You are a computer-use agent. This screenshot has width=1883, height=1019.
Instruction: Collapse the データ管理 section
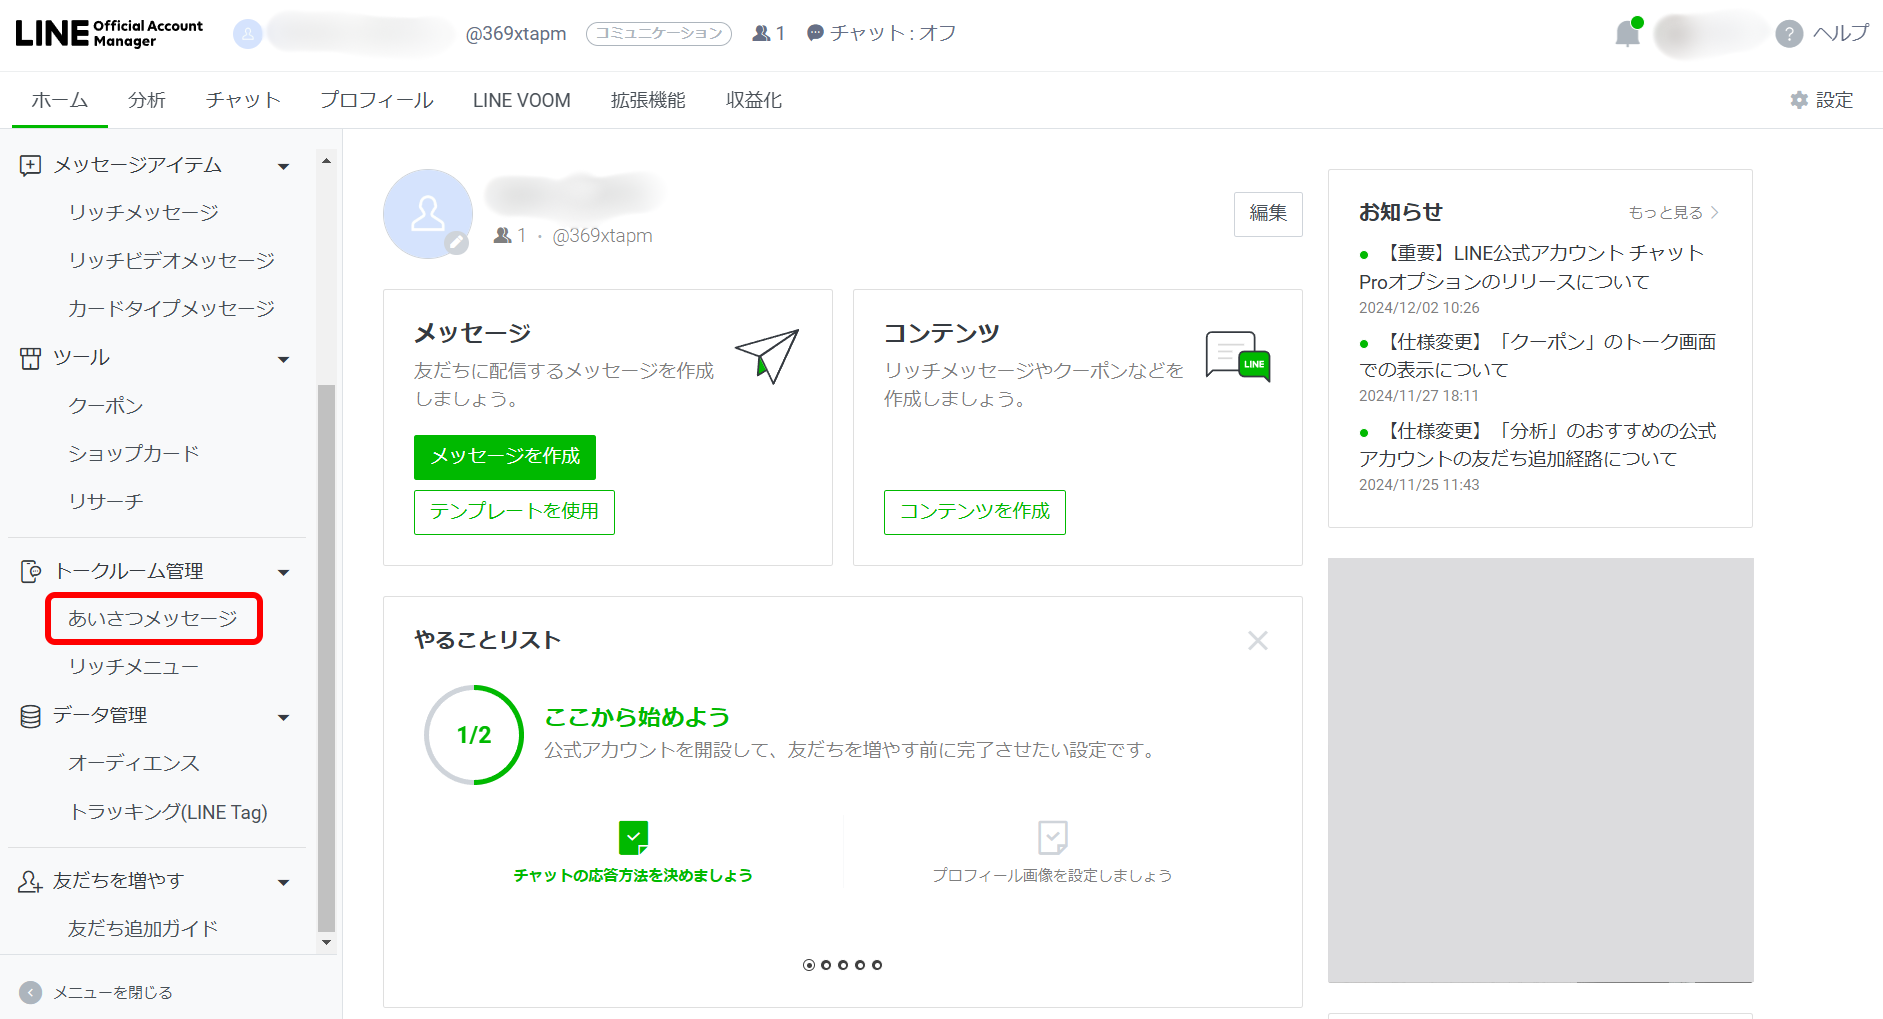coord(283,715)
